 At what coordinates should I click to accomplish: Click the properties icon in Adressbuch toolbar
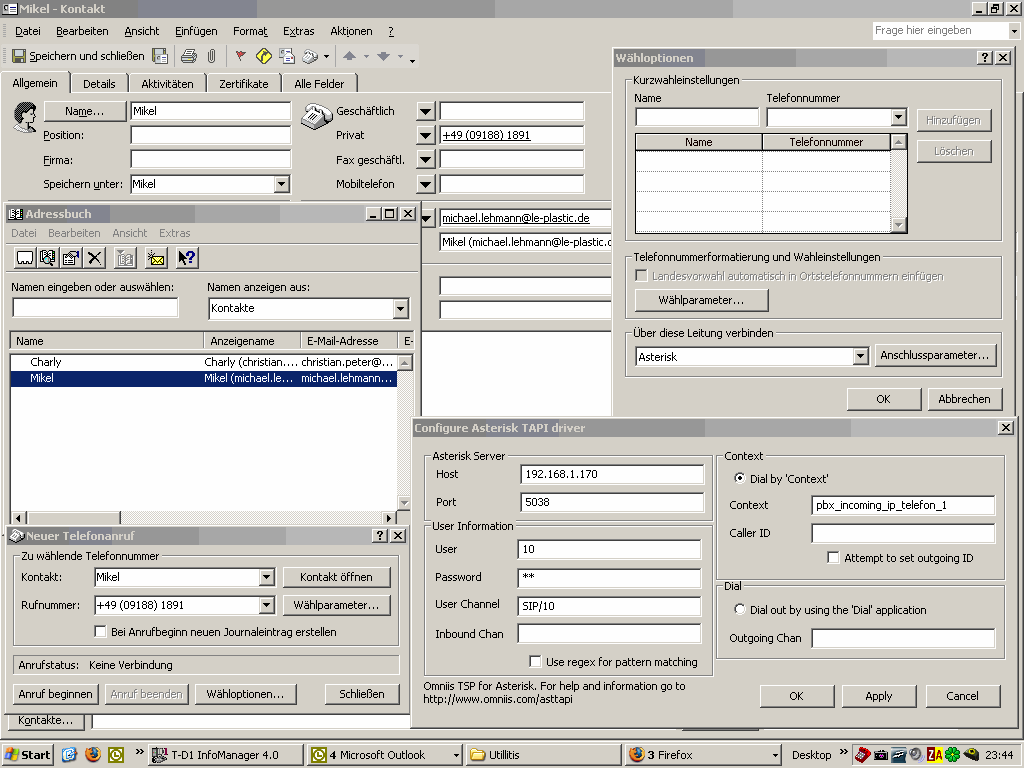point(71,258)
